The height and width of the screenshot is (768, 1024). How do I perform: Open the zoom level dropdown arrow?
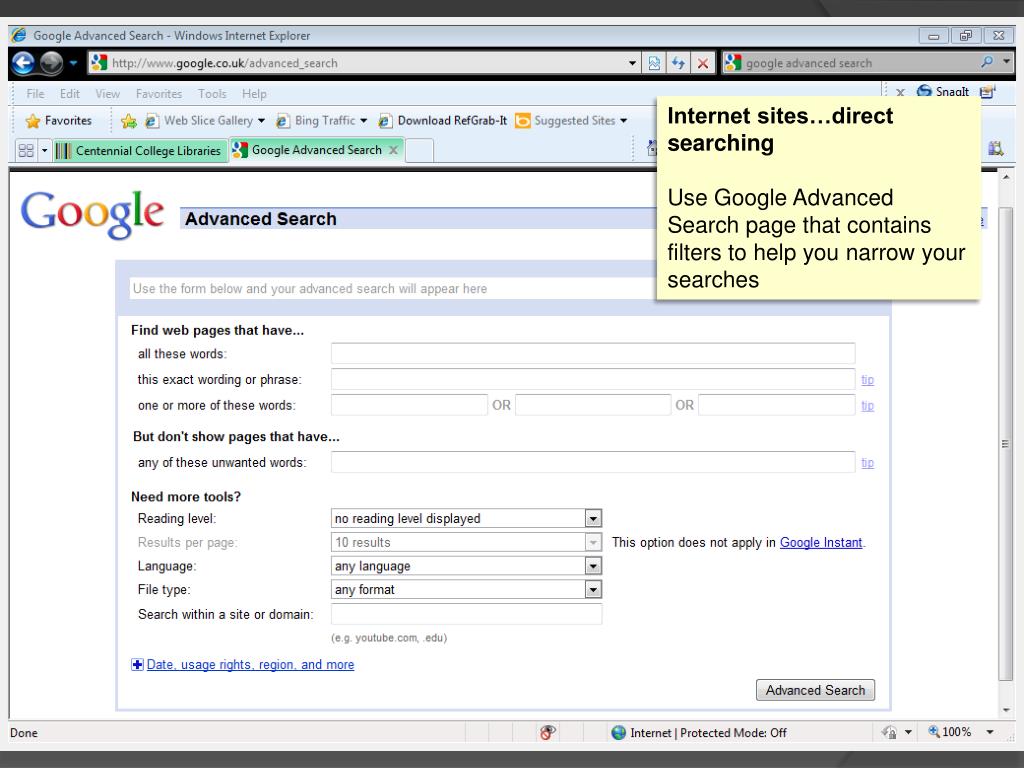tap(990, 732)
